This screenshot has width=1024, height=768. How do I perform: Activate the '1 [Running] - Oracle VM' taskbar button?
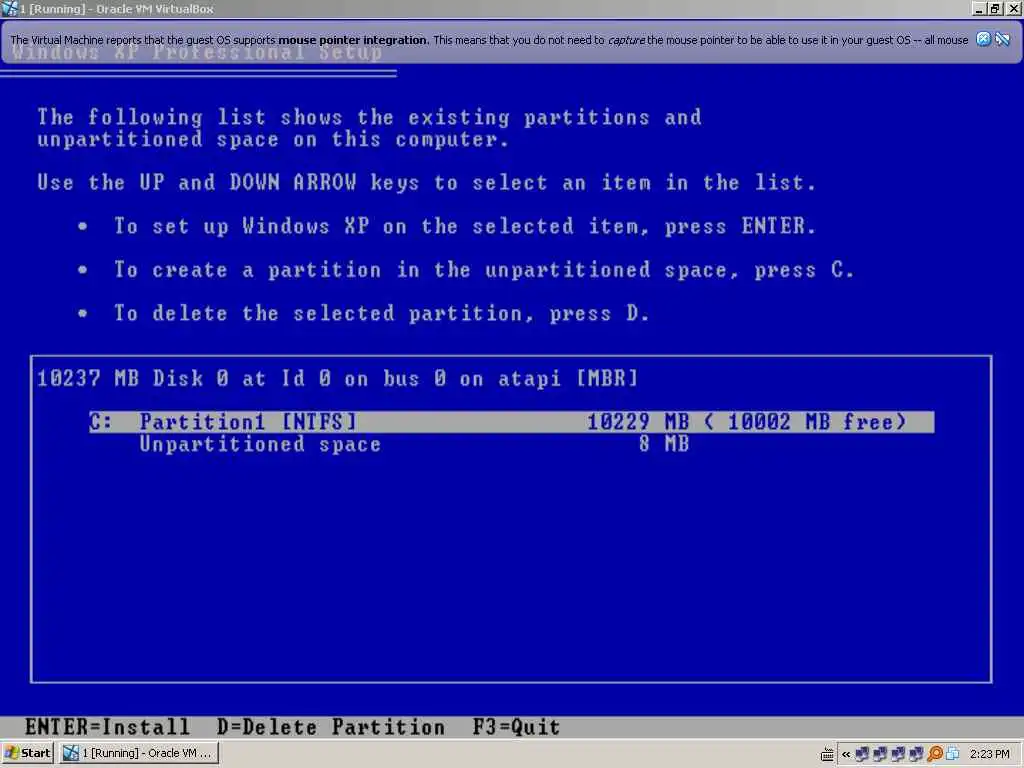point(138,754)
